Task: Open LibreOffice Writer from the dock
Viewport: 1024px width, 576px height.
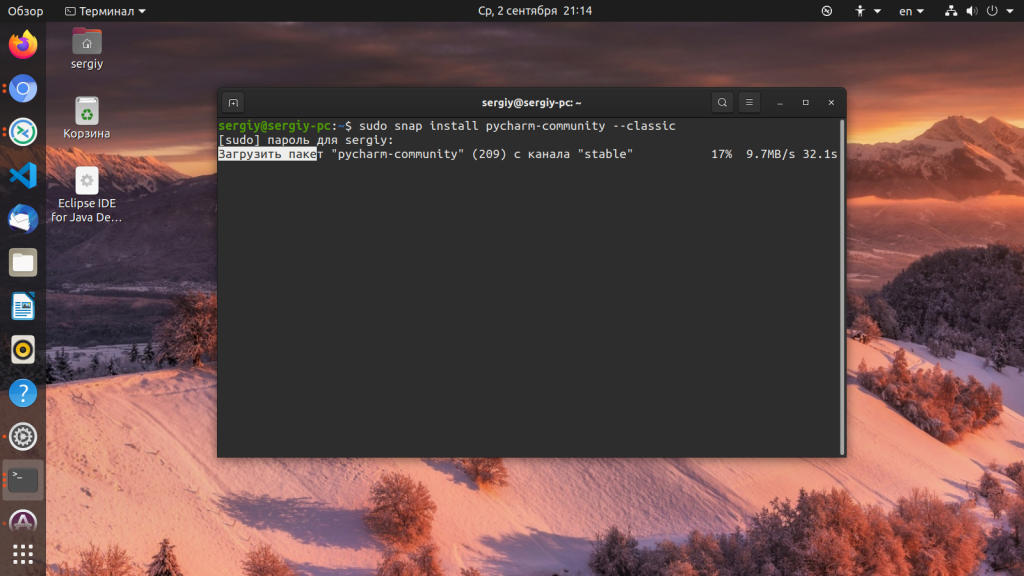Action: tap(22, 306)
